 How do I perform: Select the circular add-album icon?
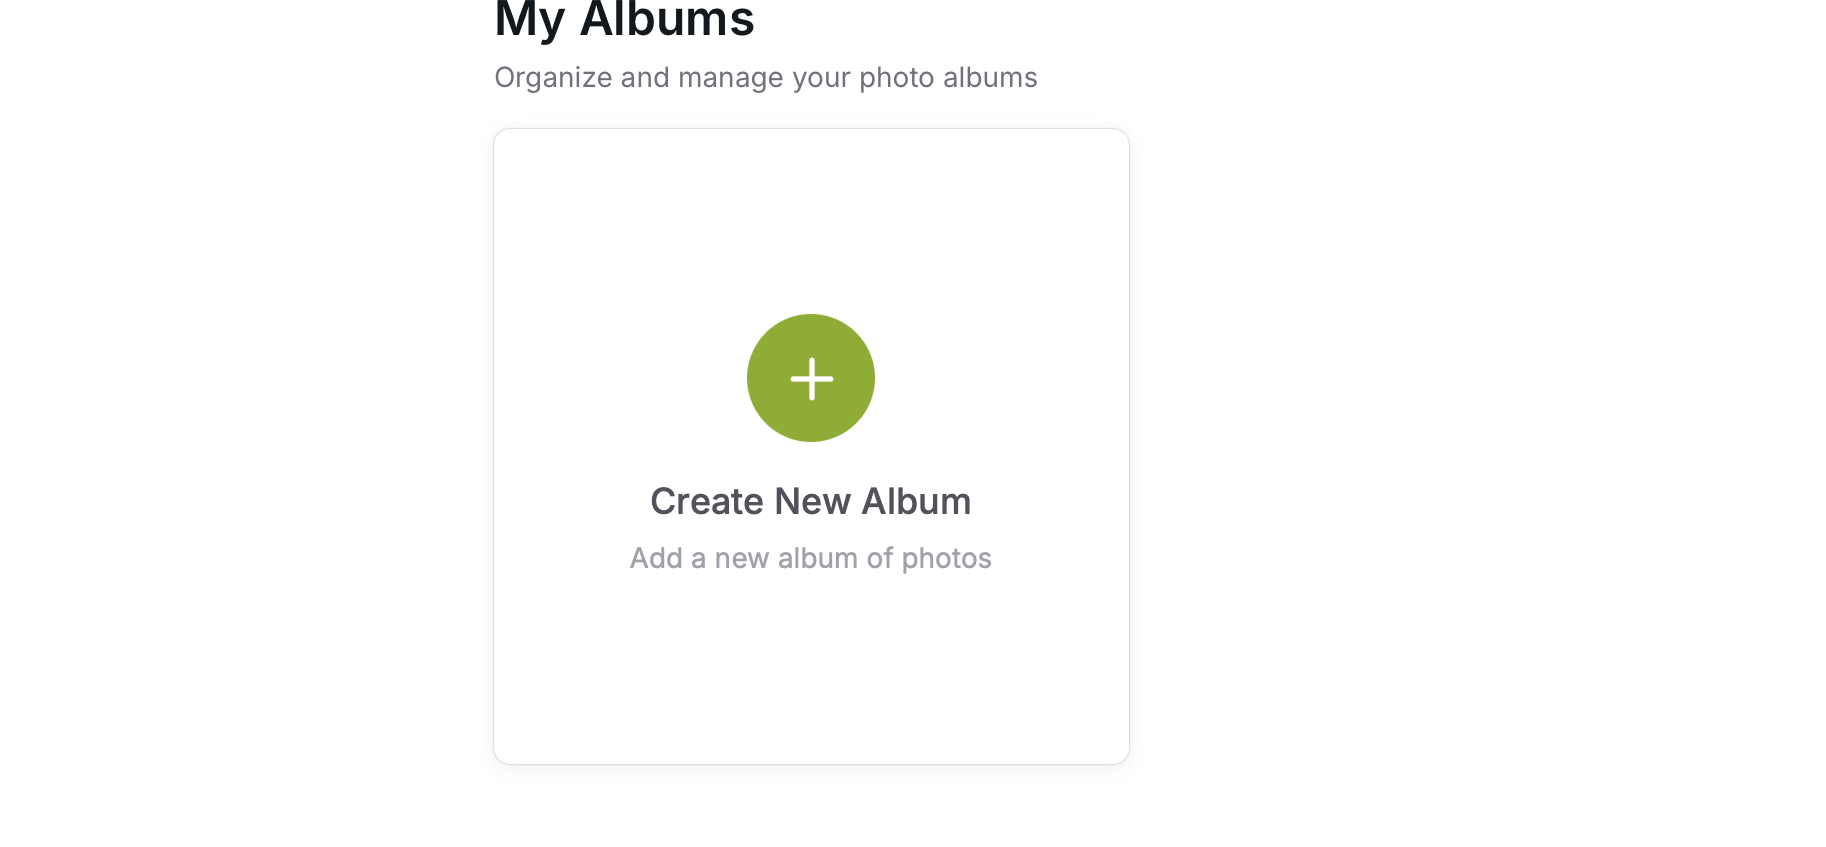coord(811,378)
